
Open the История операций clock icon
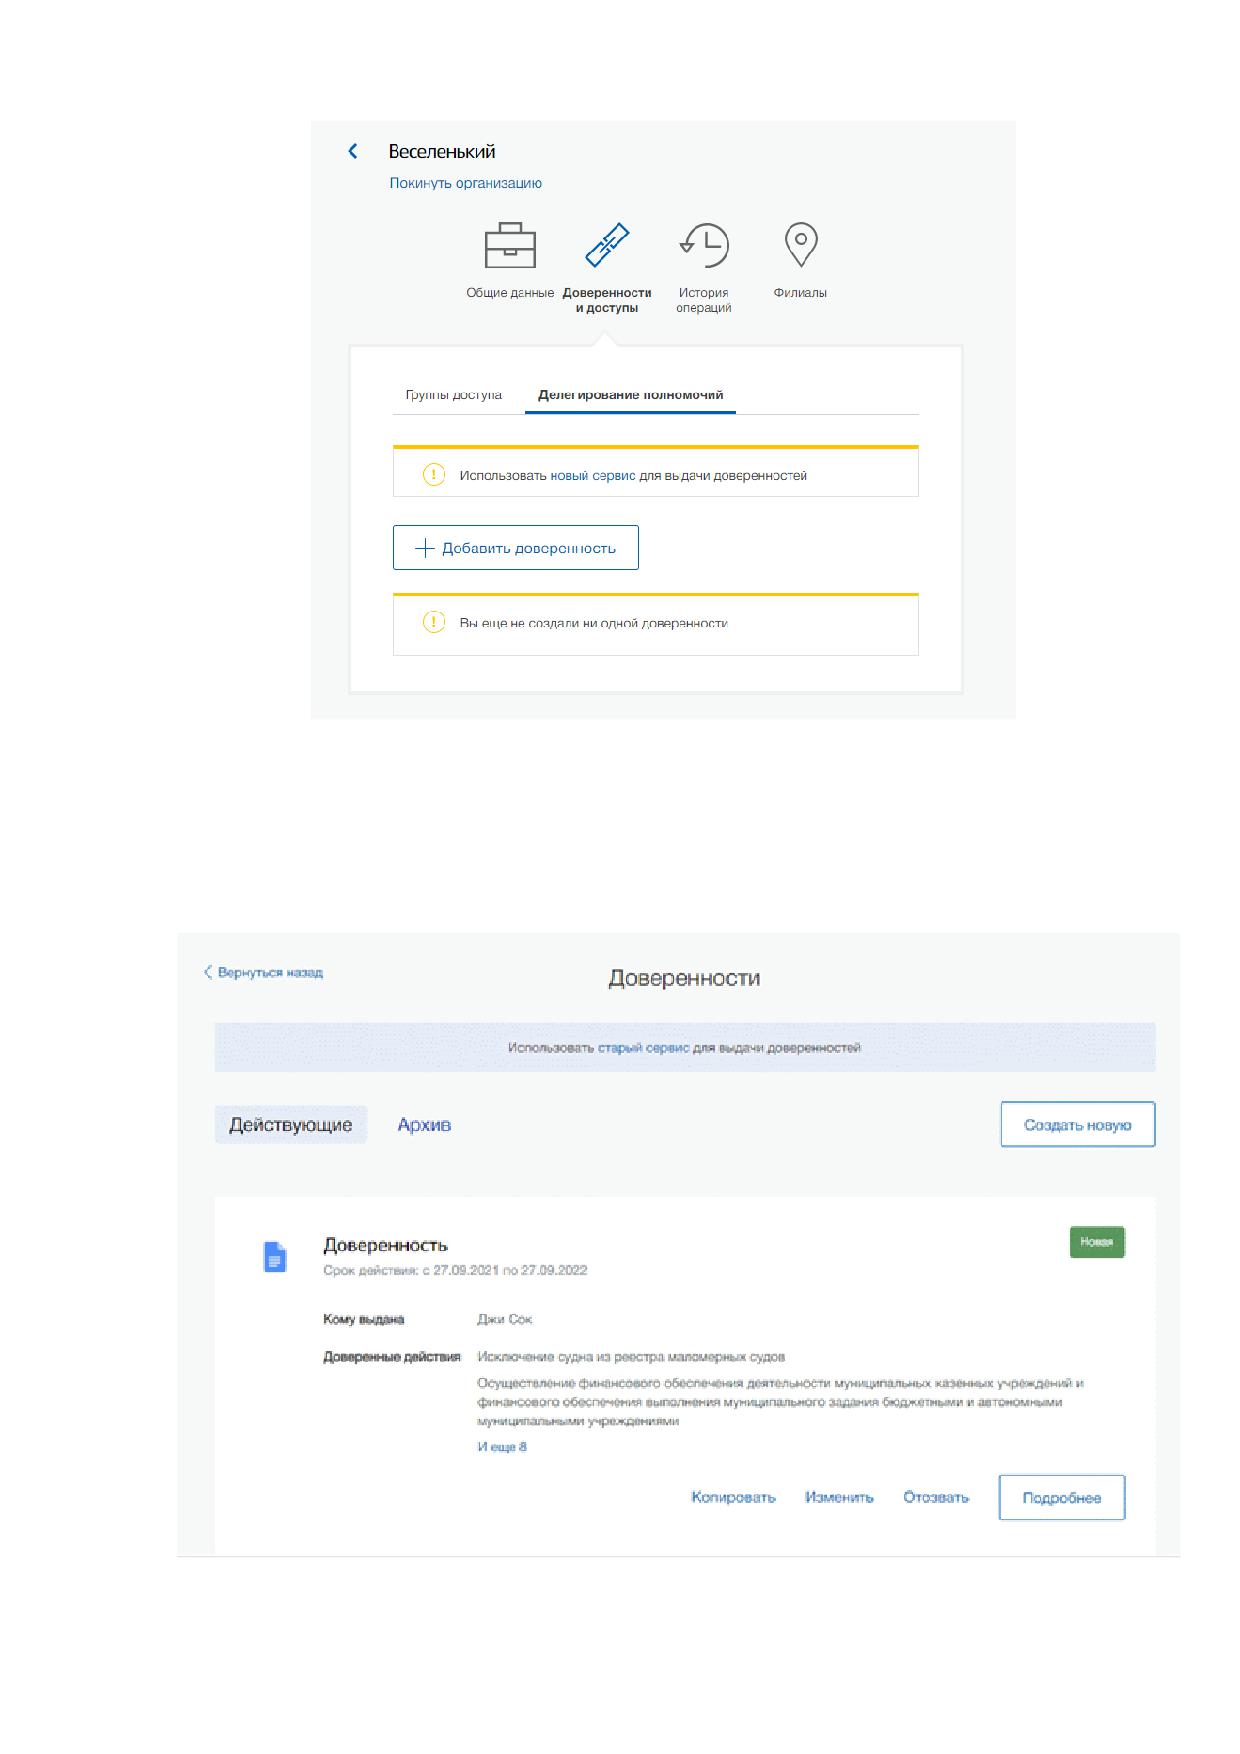704,245
